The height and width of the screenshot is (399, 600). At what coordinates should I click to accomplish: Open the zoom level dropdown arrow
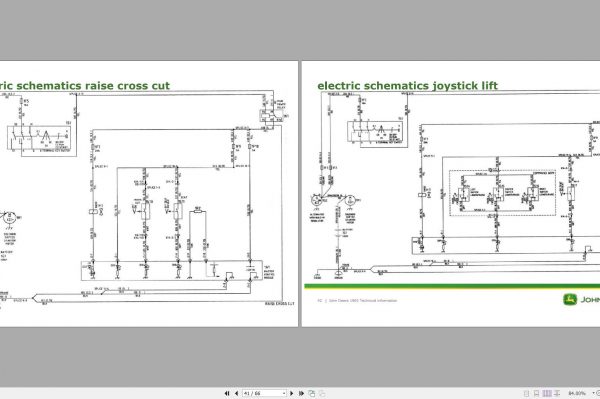click(x=593, y=393)
